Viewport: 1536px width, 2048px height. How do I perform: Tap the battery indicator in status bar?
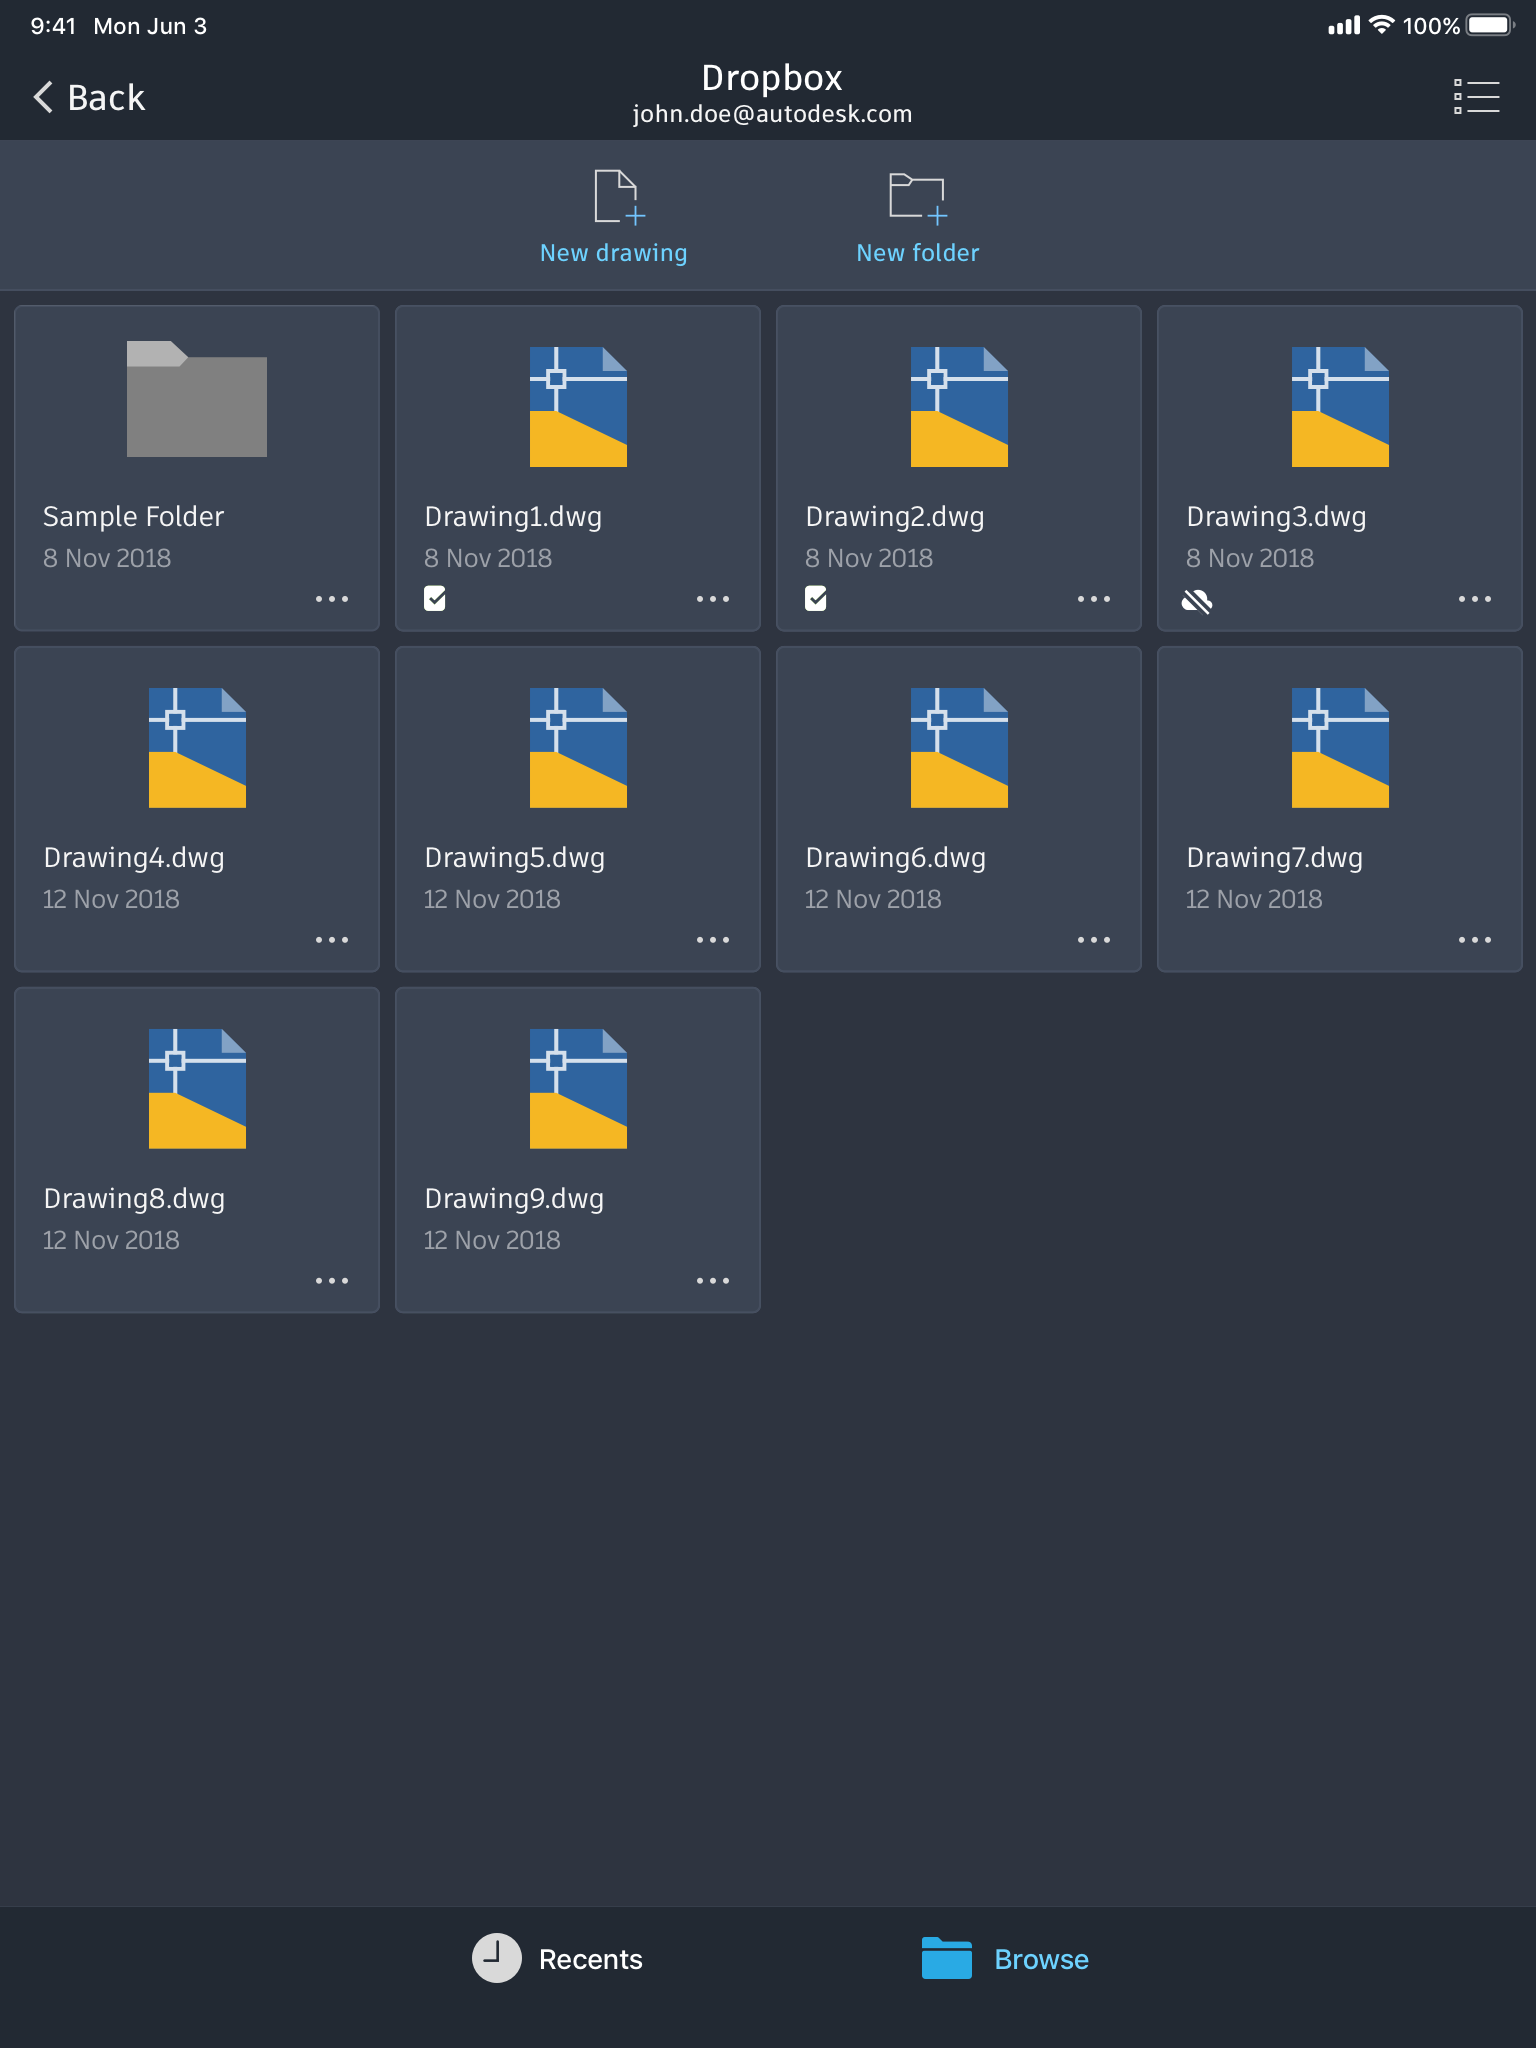[x=1491, y=25]
